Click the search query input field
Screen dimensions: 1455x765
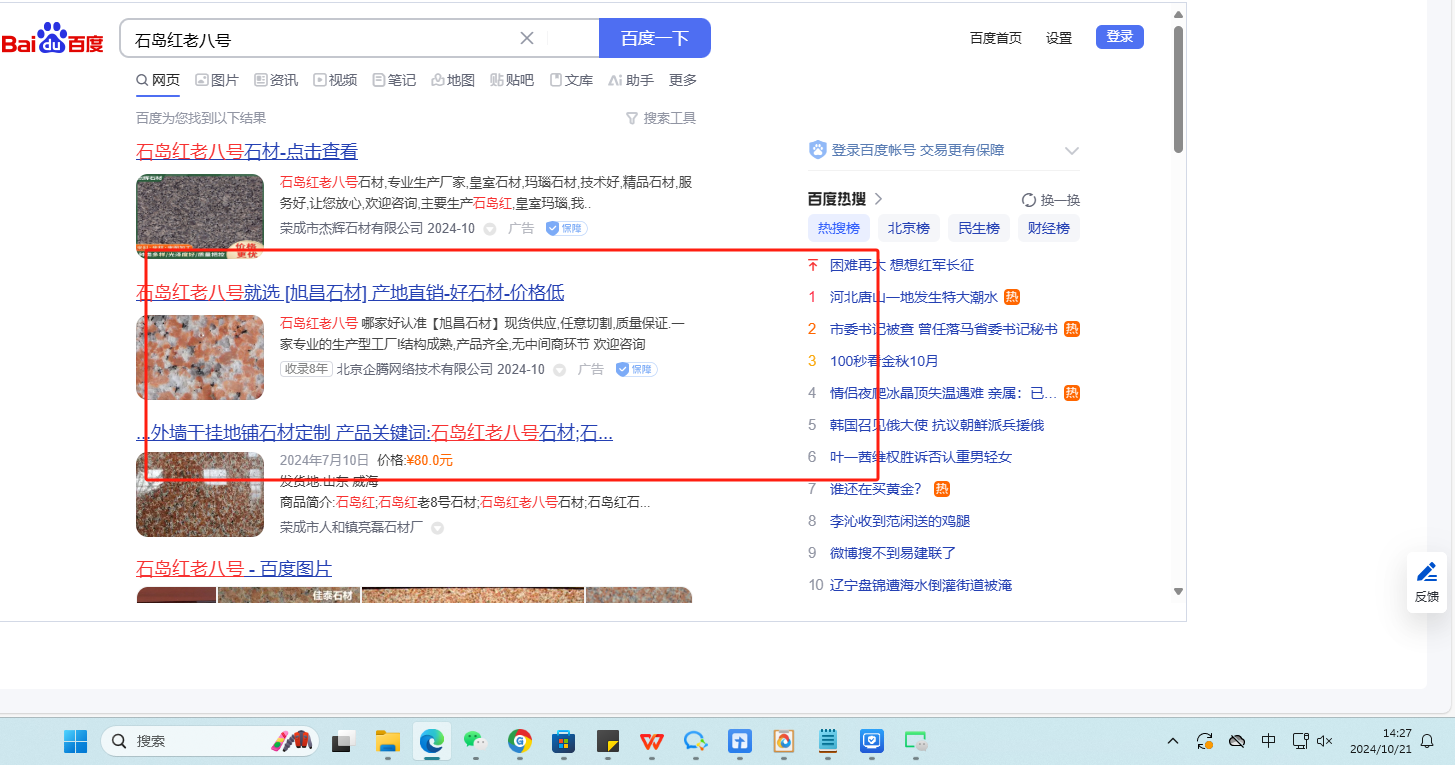[x=320, y=40]
